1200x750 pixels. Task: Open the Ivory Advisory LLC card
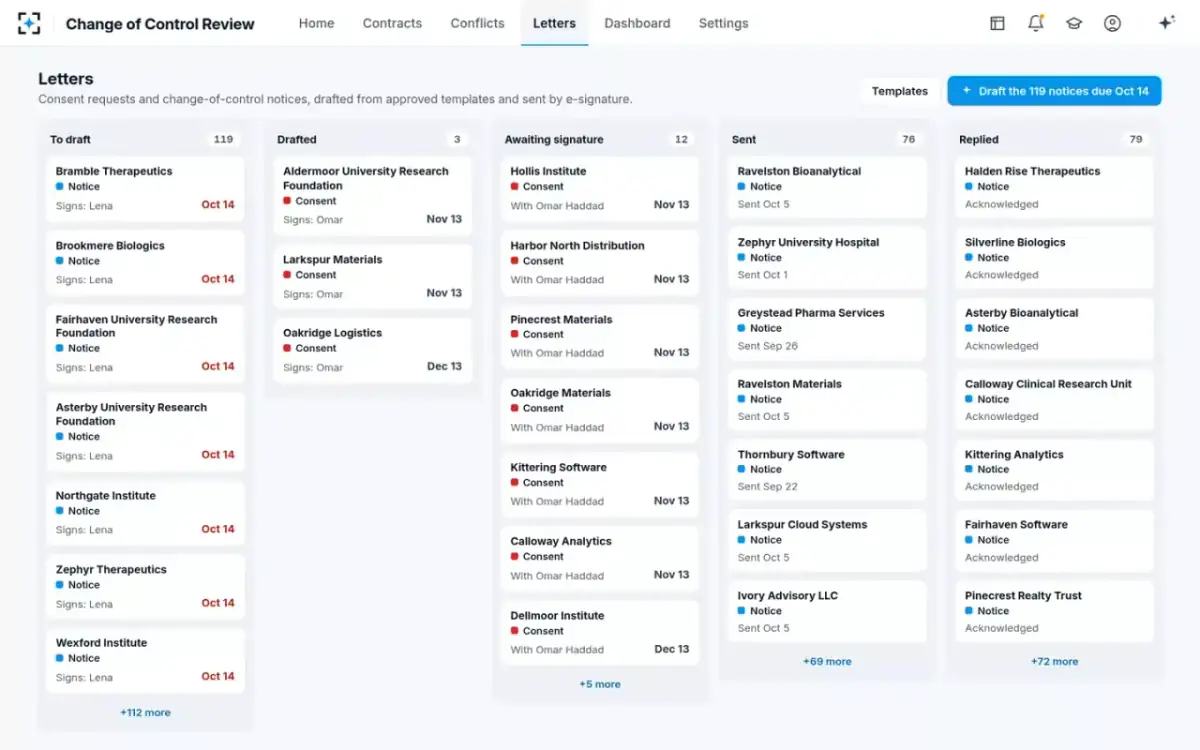[x=827, y=612]
